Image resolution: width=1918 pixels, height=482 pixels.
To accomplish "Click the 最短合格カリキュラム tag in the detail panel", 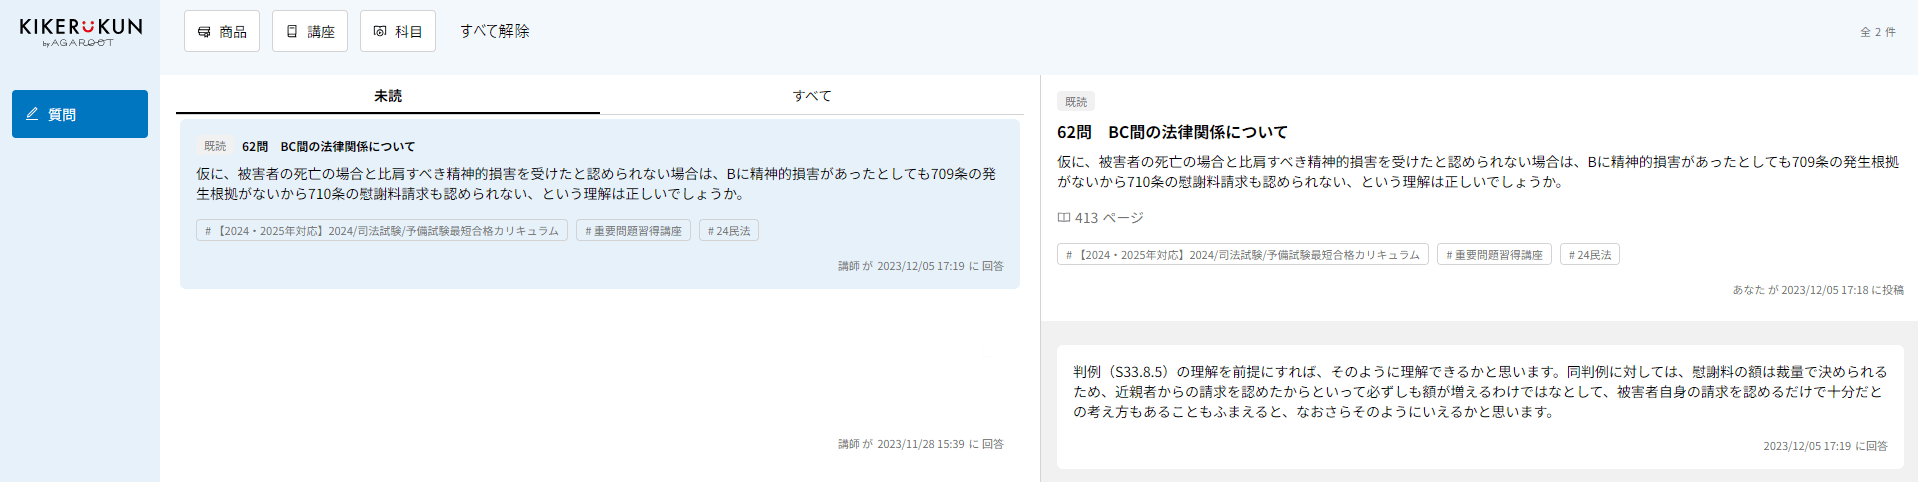I will coord(1243,255).
